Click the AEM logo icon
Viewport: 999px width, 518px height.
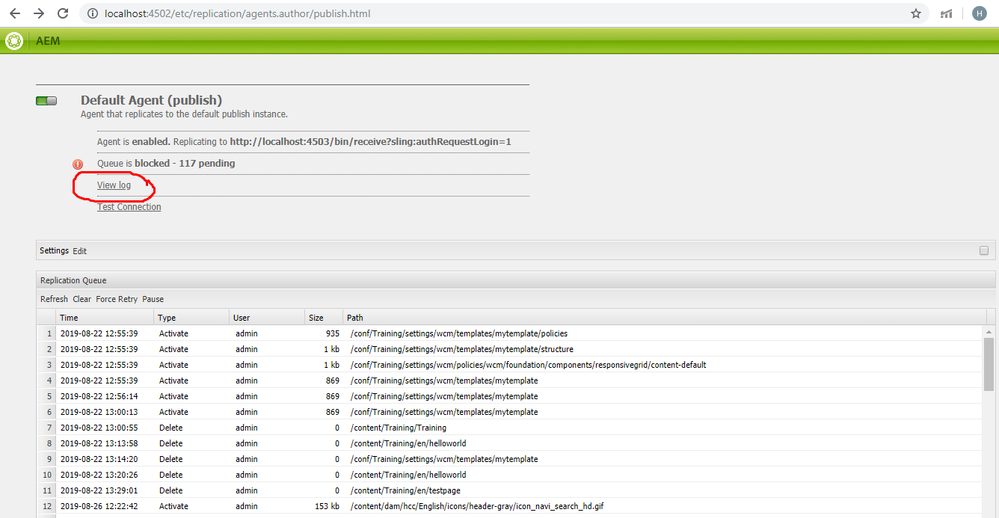tap(14, 41)
